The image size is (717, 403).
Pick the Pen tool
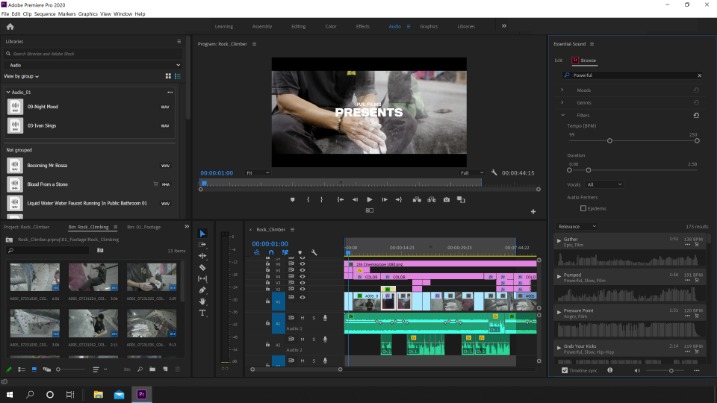point(203,290)
